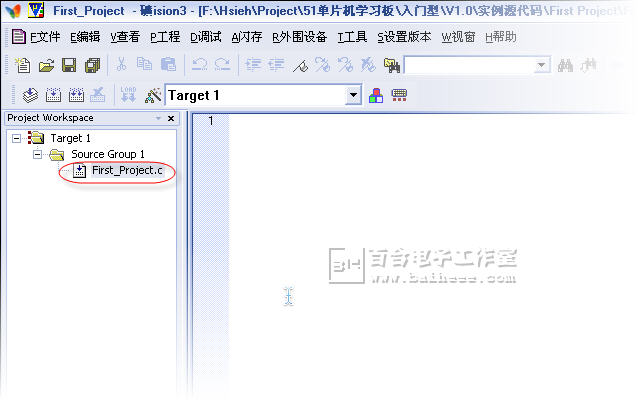Click the LOAD download to flash icon
638x401 pixels.
pyautogui.click(x=128, y=94)
